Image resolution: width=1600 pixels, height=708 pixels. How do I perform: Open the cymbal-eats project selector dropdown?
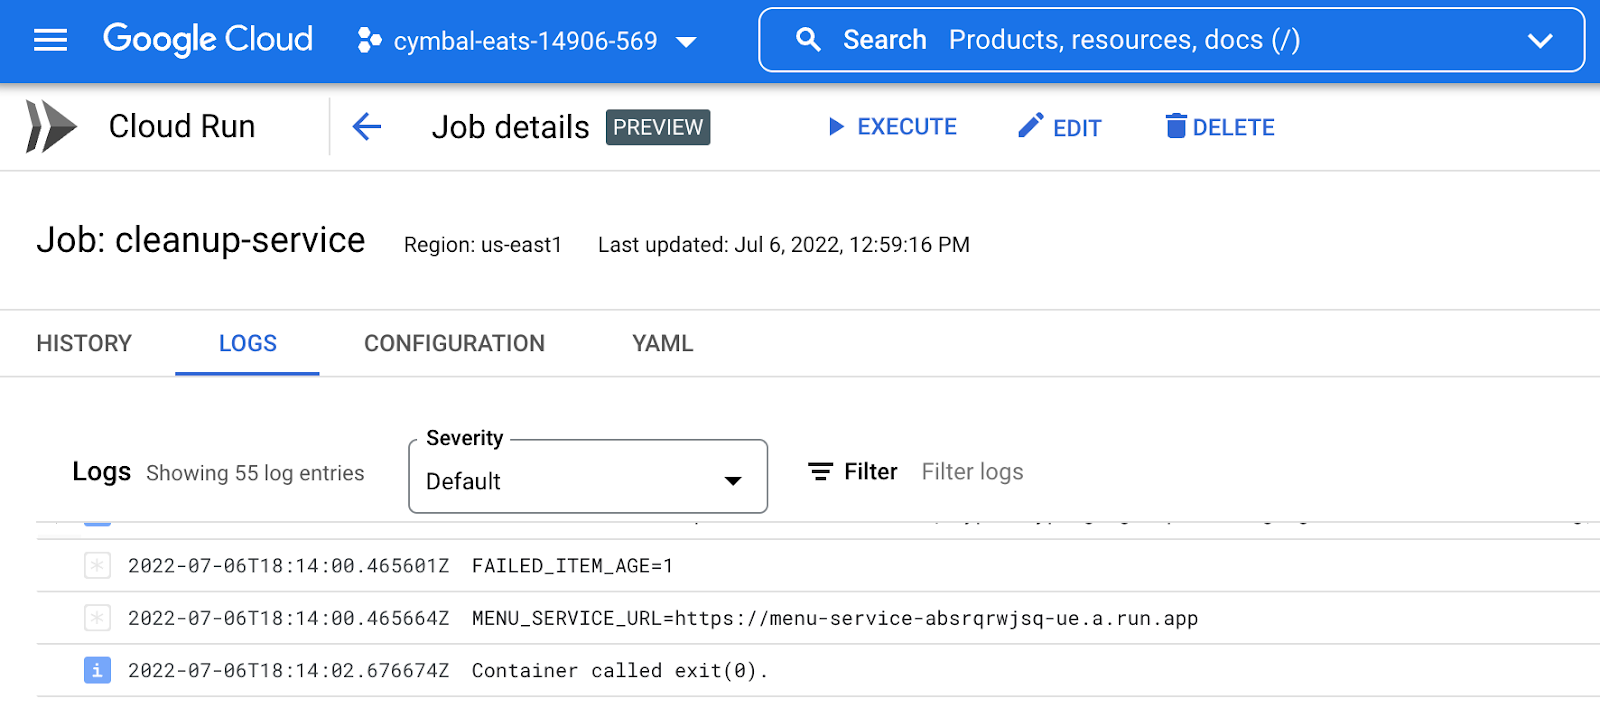tap(527, 41)
